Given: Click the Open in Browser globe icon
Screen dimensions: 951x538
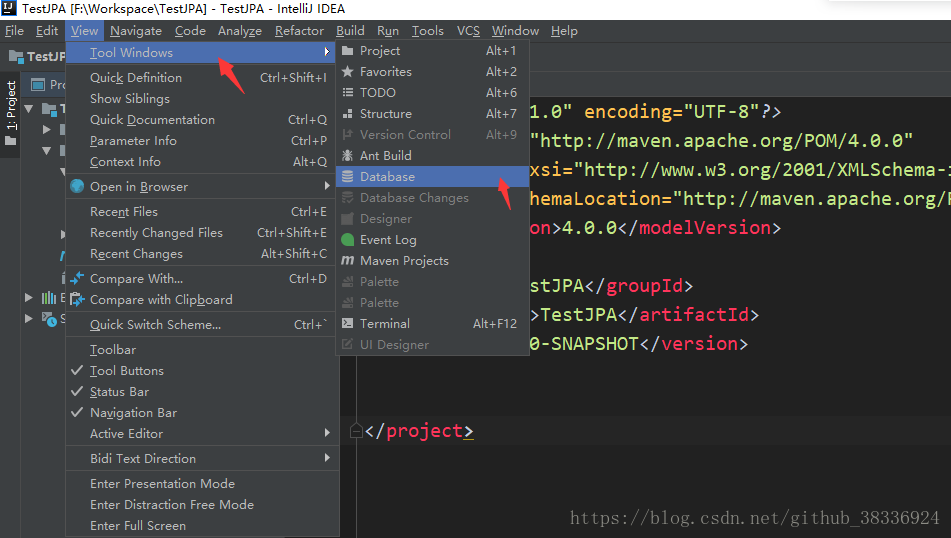Looking at the screenshot, I should pyautogui.click(x=77, y=186).
